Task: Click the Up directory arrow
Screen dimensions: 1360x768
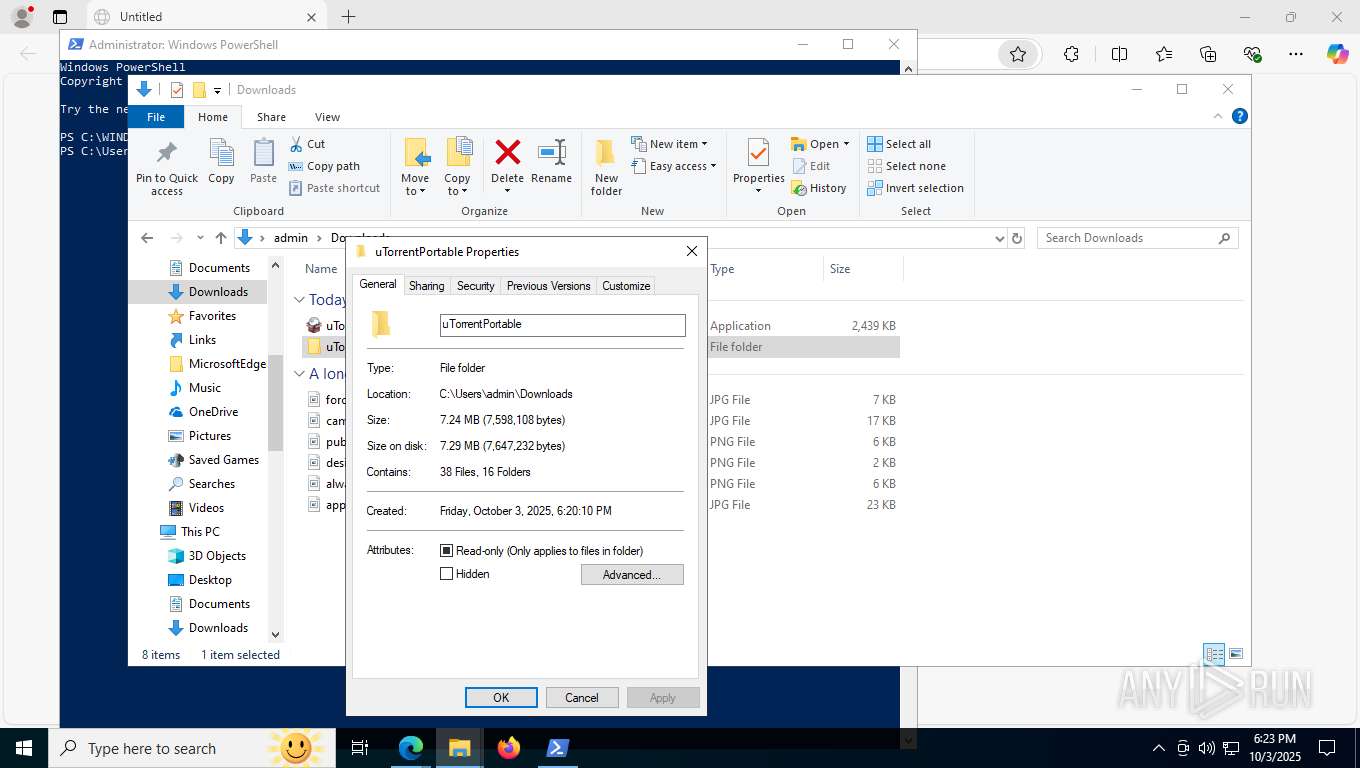Action: click(x=221, y=238)
